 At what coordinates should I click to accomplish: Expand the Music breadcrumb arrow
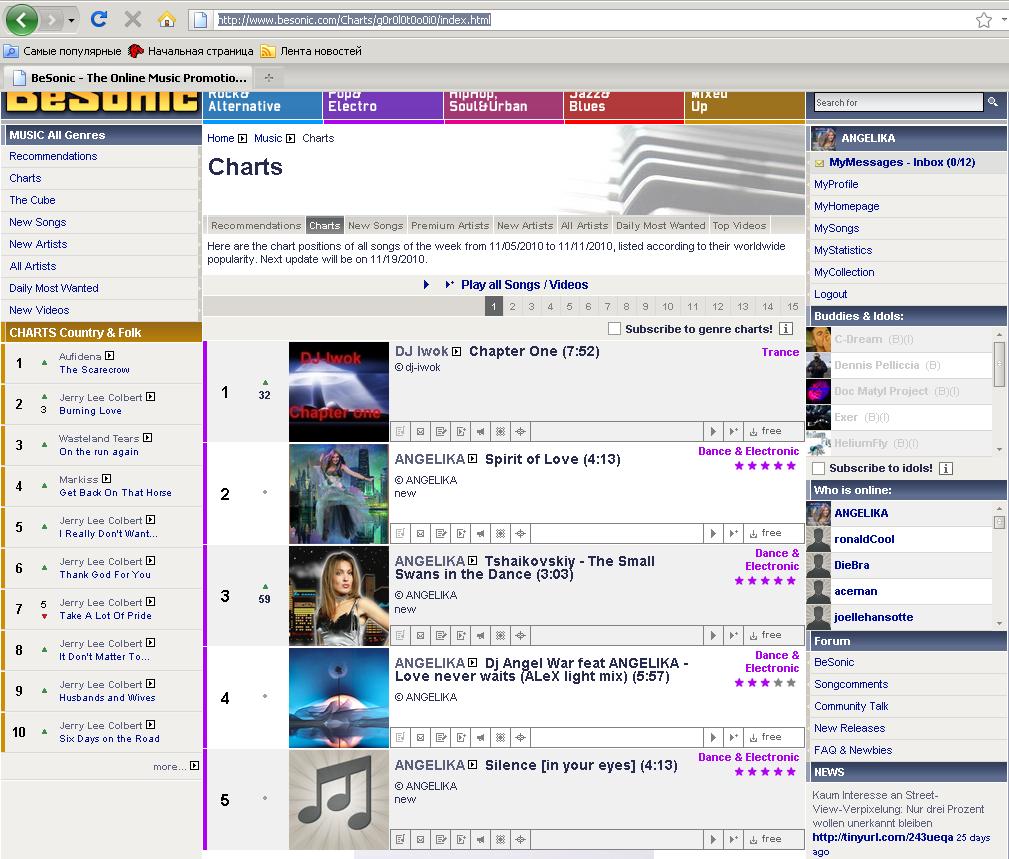[290, 138]
